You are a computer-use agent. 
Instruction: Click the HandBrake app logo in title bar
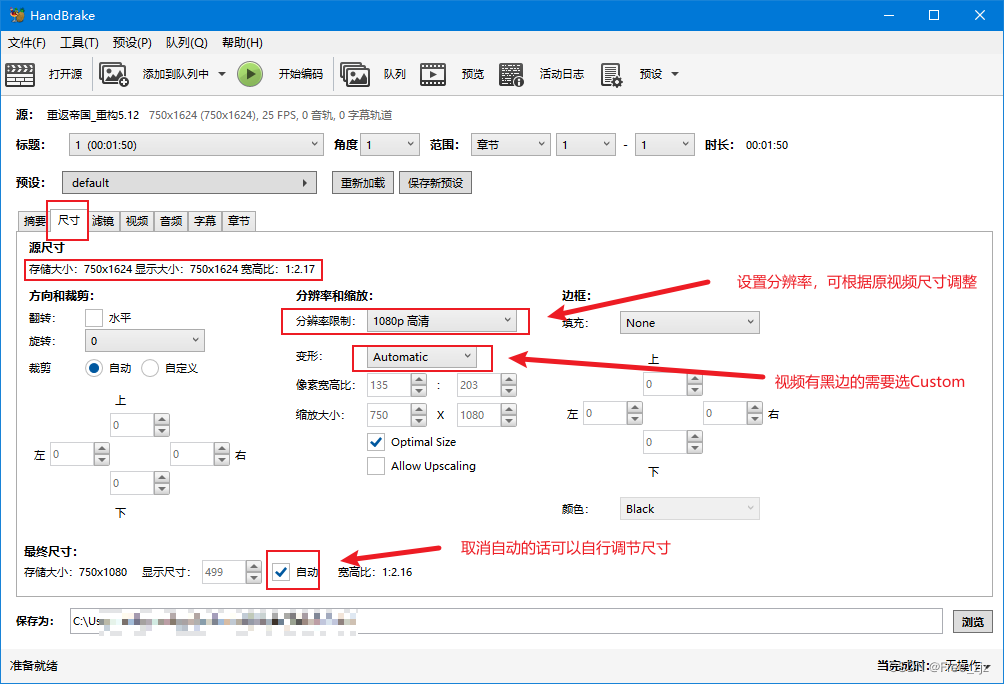point(17,15)
